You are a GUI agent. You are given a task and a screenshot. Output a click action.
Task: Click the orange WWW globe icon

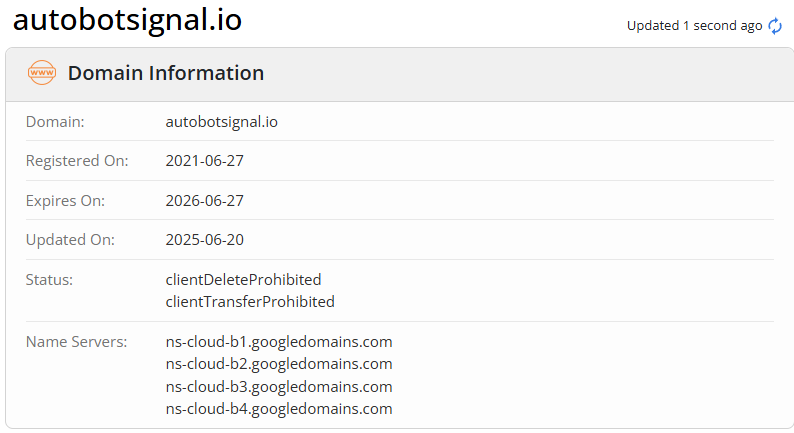click(42, 73)
